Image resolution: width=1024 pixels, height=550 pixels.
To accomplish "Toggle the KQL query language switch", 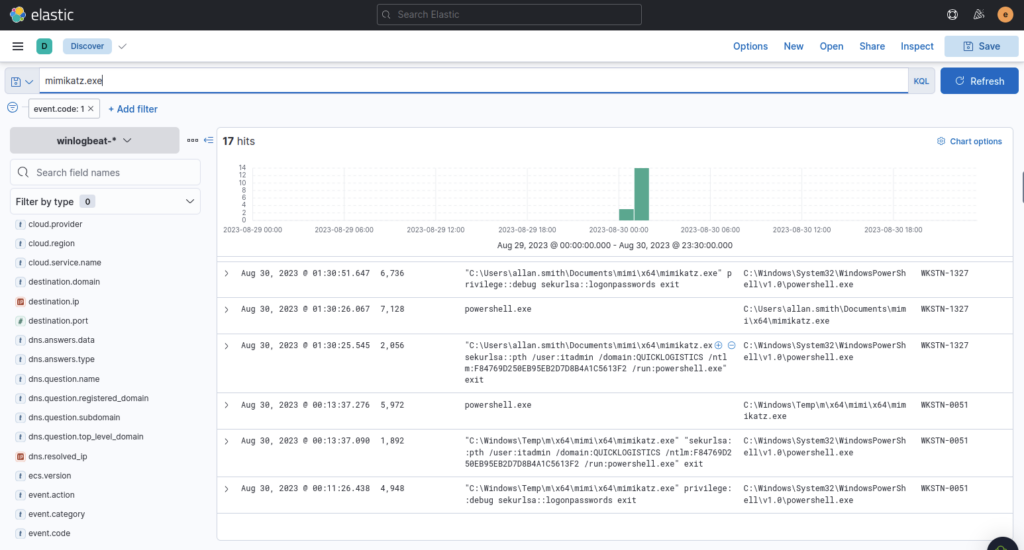I will 921,81.
